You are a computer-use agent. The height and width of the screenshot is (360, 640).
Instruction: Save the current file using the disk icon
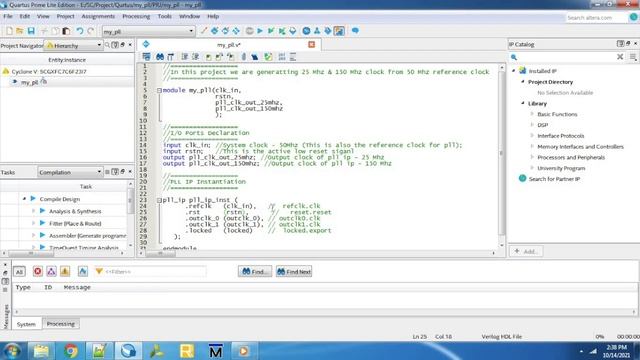31,31
